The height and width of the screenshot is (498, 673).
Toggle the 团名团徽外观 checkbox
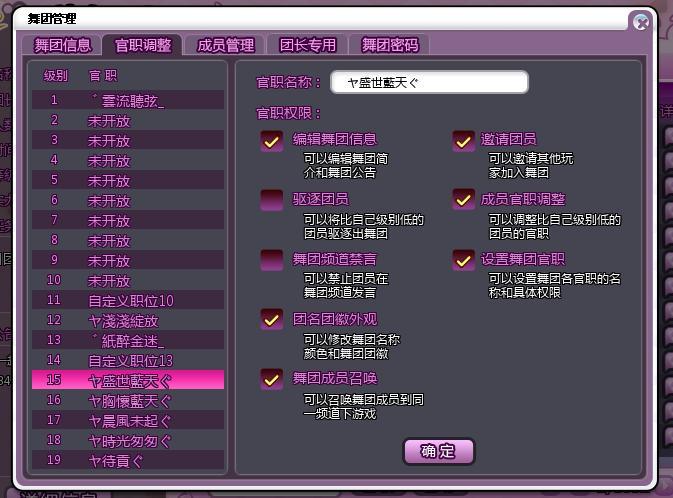271,319
